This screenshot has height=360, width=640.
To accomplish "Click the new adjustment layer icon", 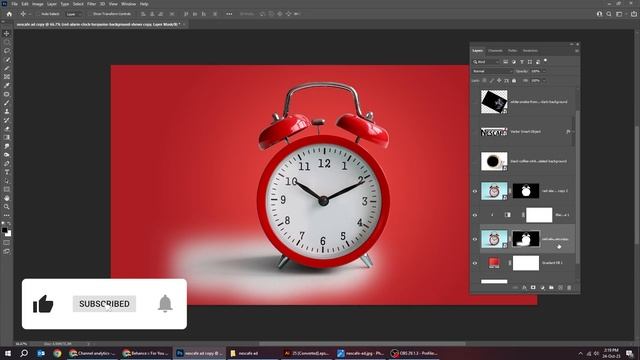I will [x=542, y=288].
